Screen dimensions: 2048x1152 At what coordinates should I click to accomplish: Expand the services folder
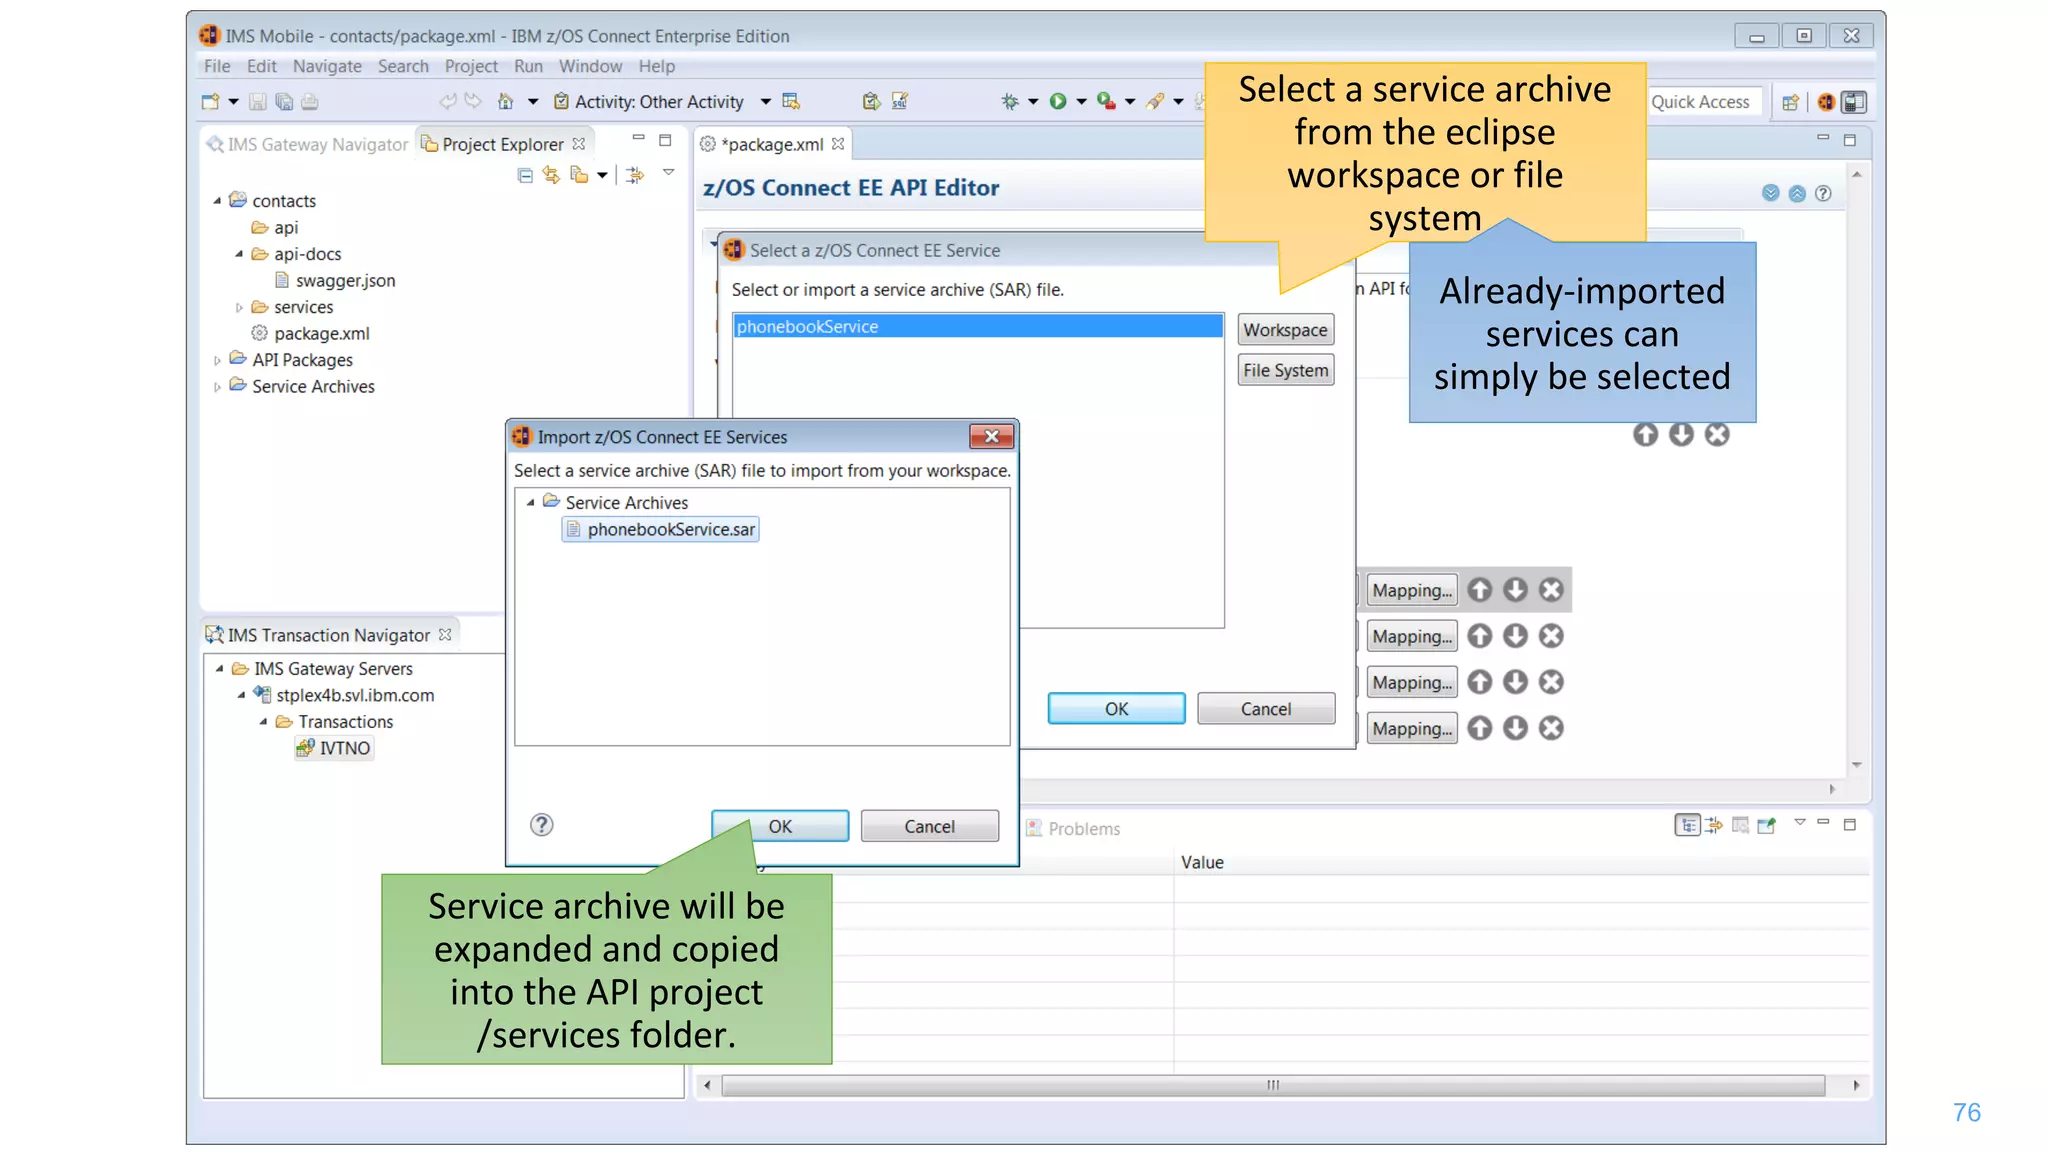[239, 308]
